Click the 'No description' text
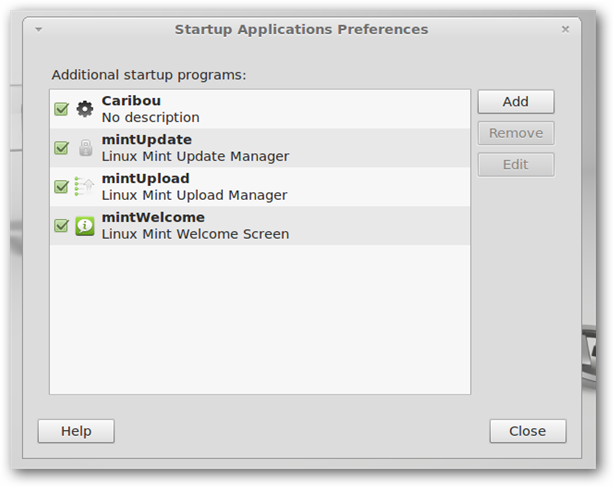The width and height of the screenshot is (614, 487). [x=151, y=117]
